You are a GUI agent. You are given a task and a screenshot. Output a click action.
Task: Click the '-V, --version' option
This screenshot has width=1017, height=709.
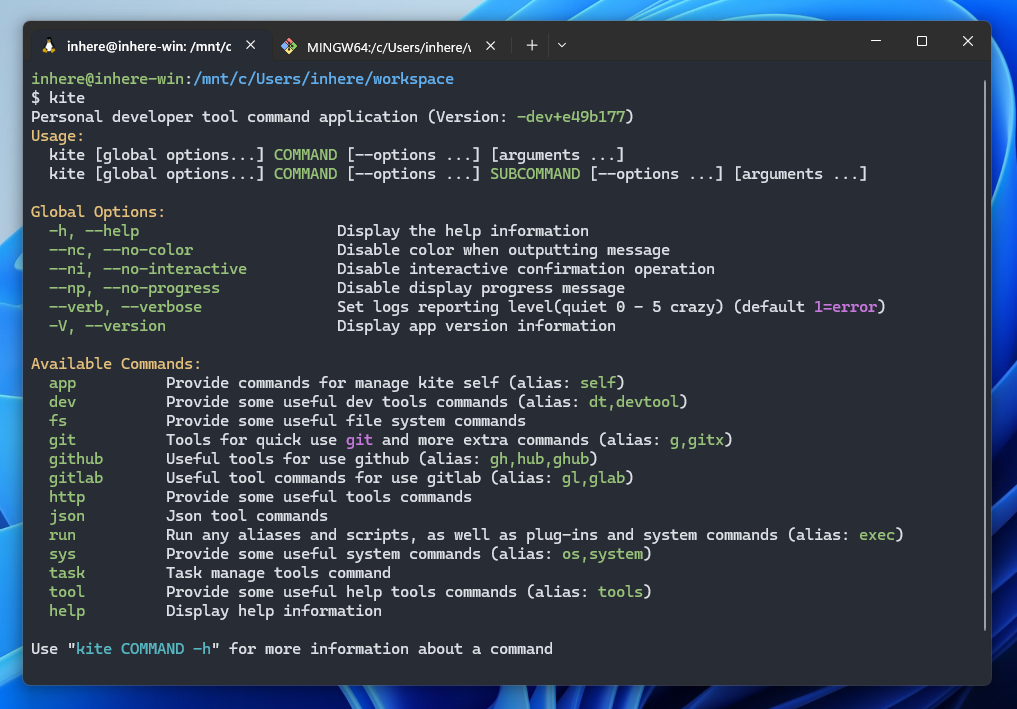108,326
